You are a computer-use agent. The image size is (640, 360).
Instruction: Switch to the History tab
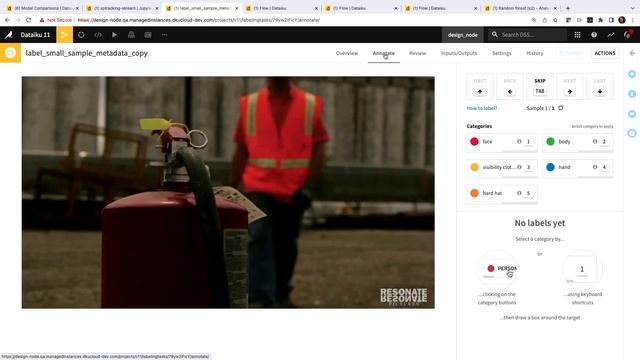(534, 53)
